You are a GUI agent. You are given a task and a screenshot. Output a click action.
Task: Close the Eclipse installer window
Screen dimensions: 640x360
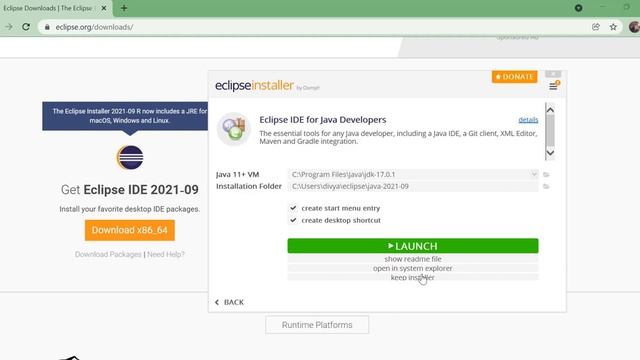point(553,74)
